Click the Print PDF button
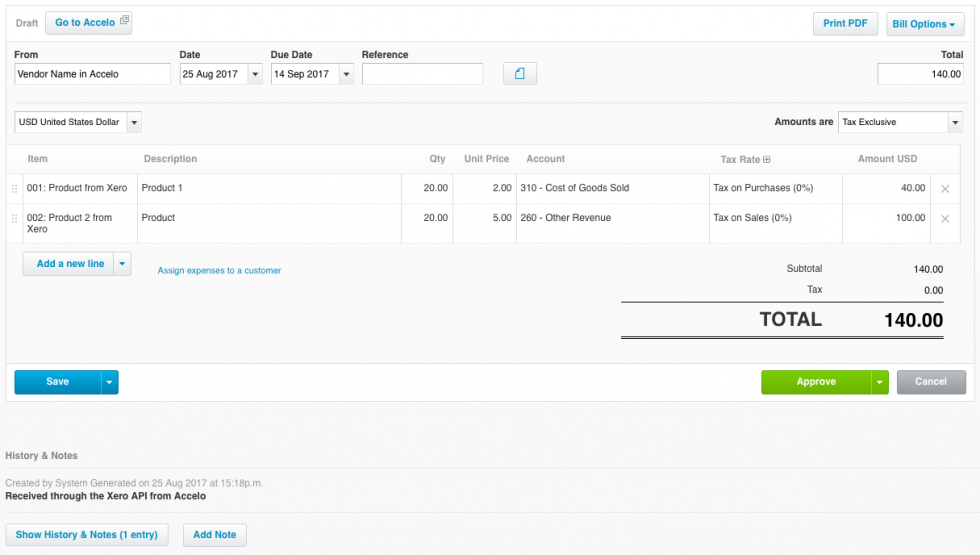The width and height of the screenshot is (980, 555). [x=845, y=23]
